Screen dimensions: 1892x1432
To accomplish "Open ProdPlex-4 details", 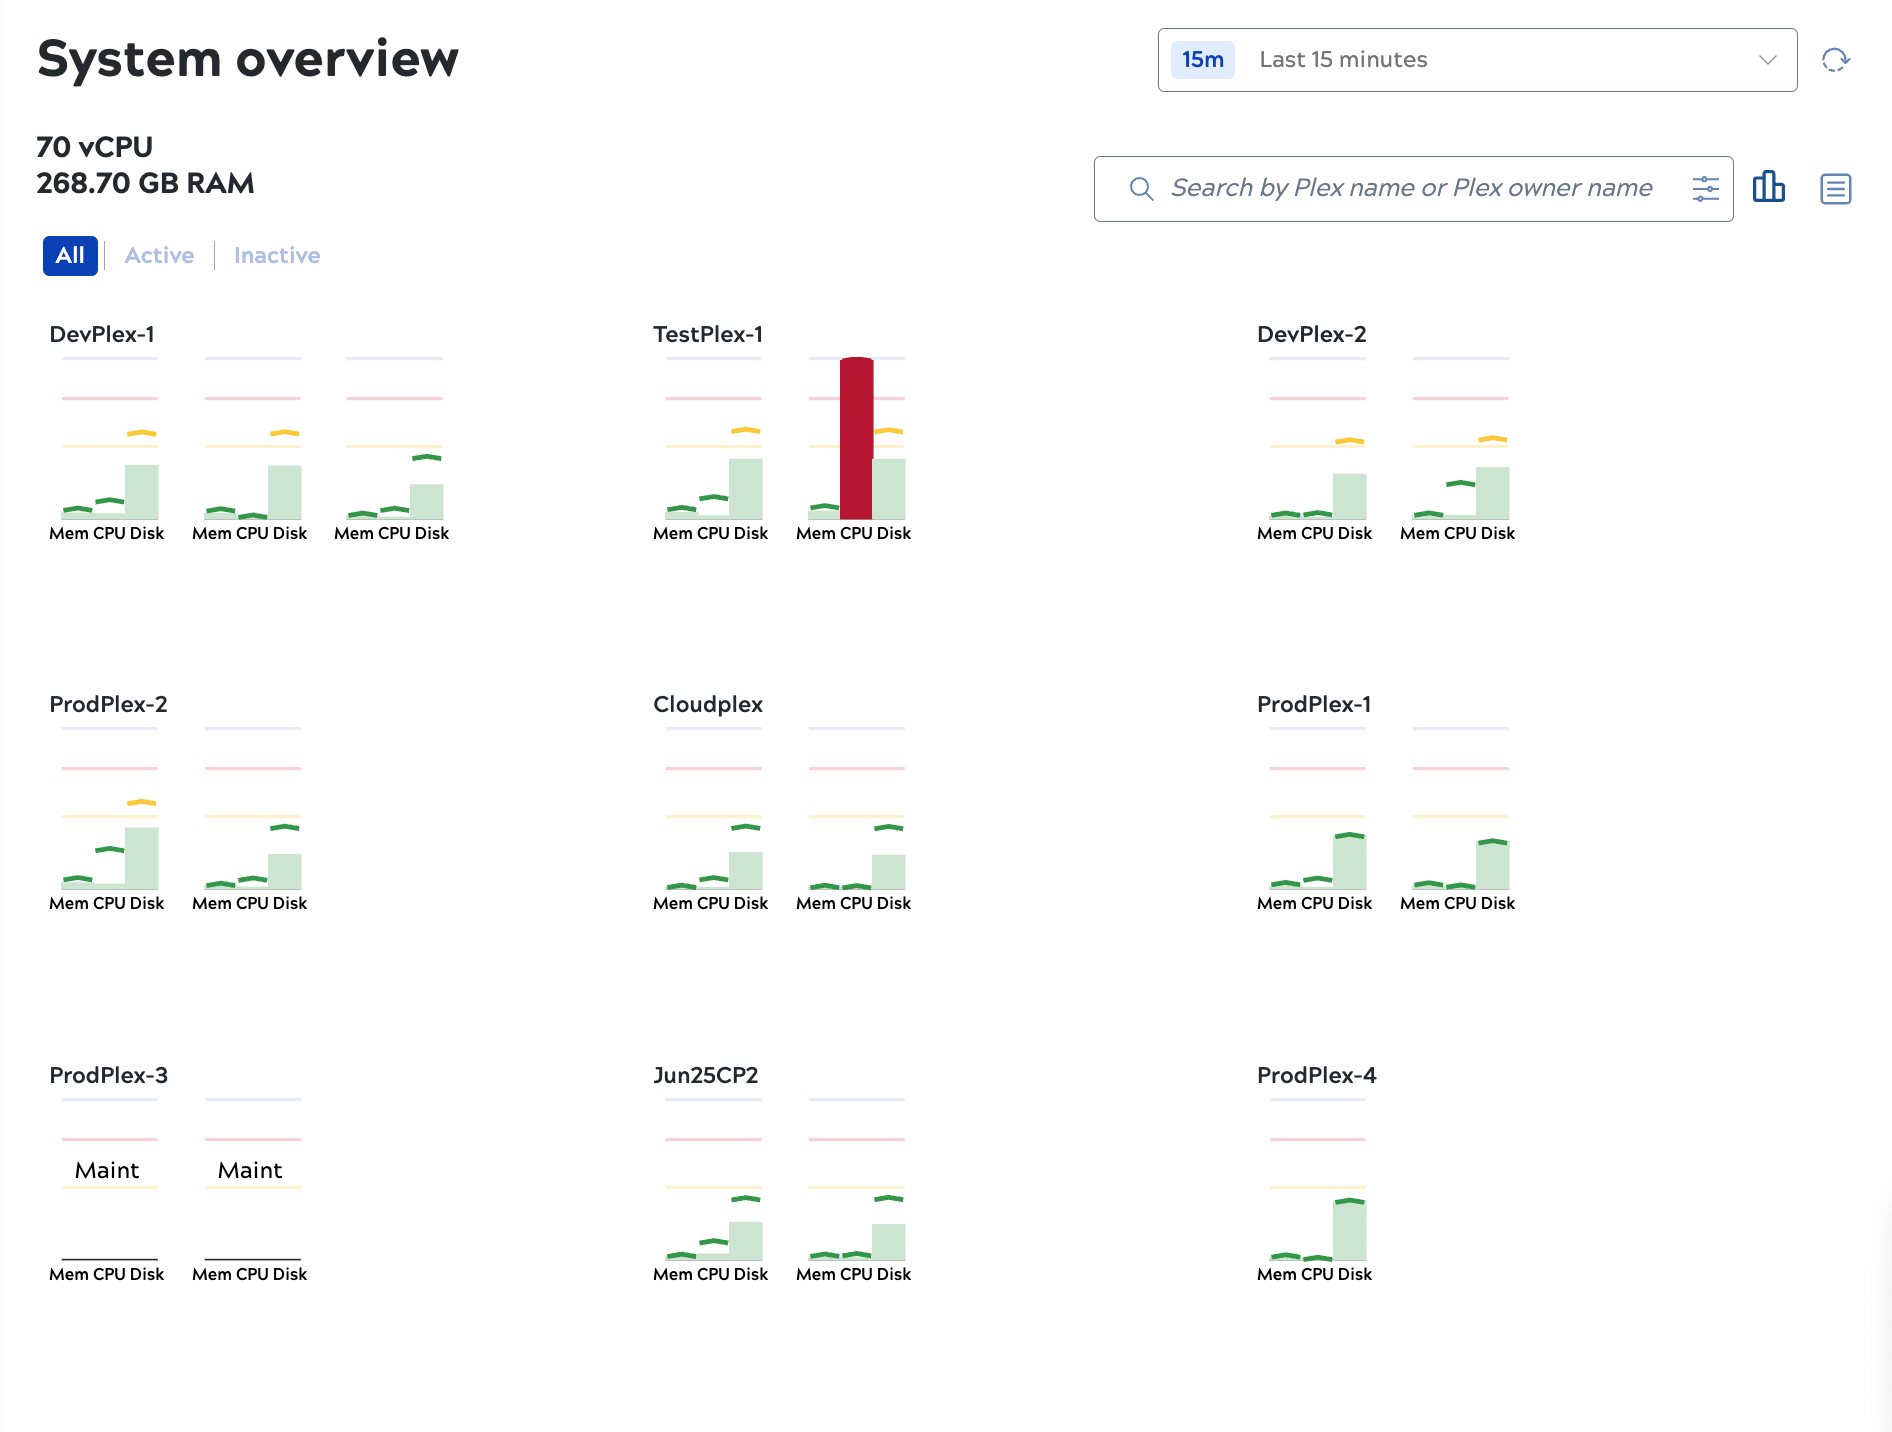I will (1316, 1075).
